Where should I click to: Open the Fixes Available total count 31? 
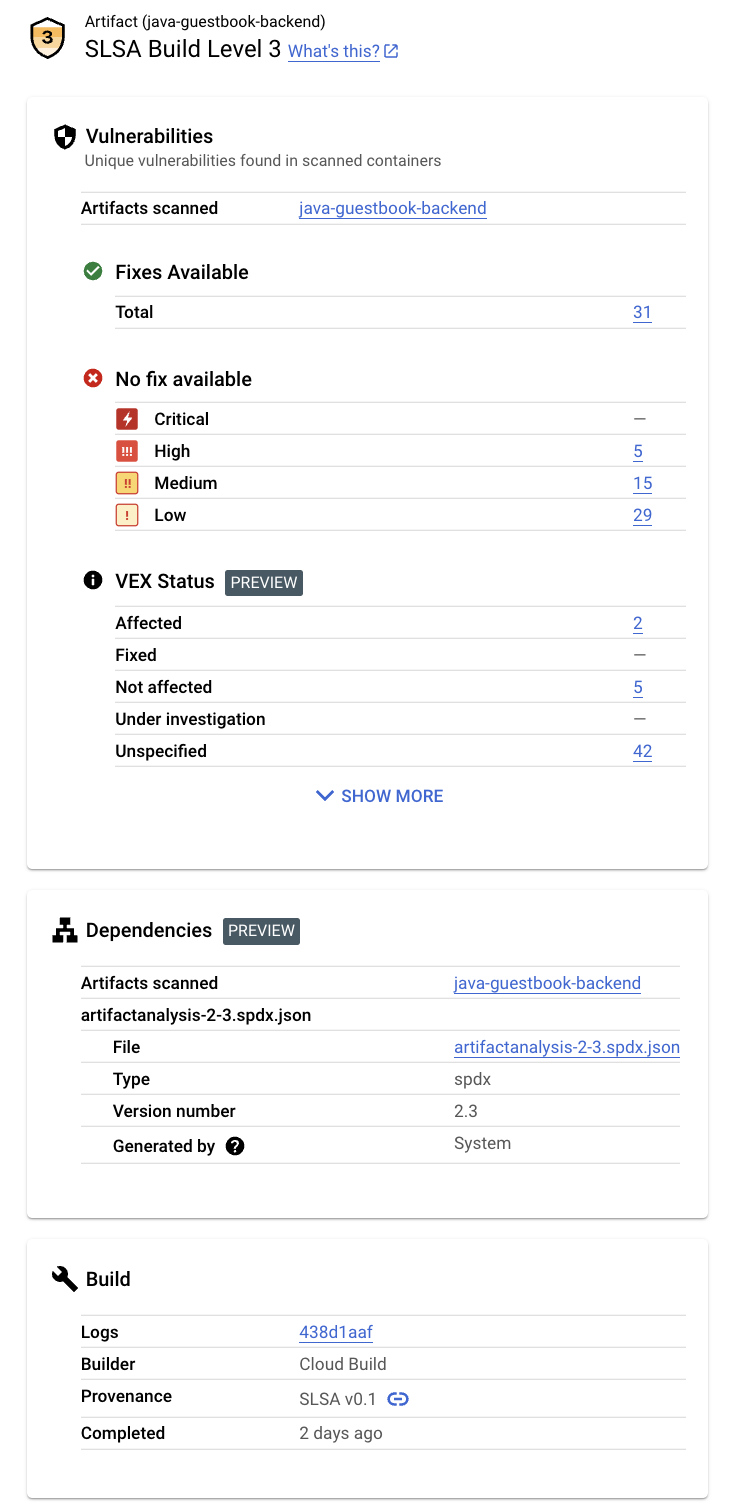(x=642, y=312)
